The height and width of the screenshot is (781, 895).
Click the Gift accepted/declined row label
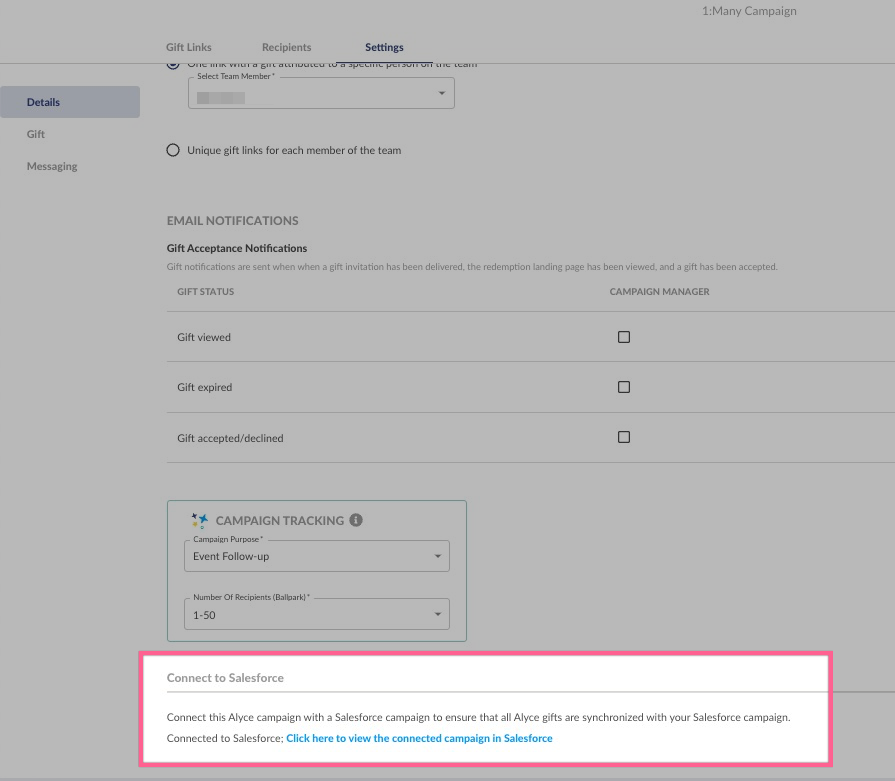pos(230,438)
